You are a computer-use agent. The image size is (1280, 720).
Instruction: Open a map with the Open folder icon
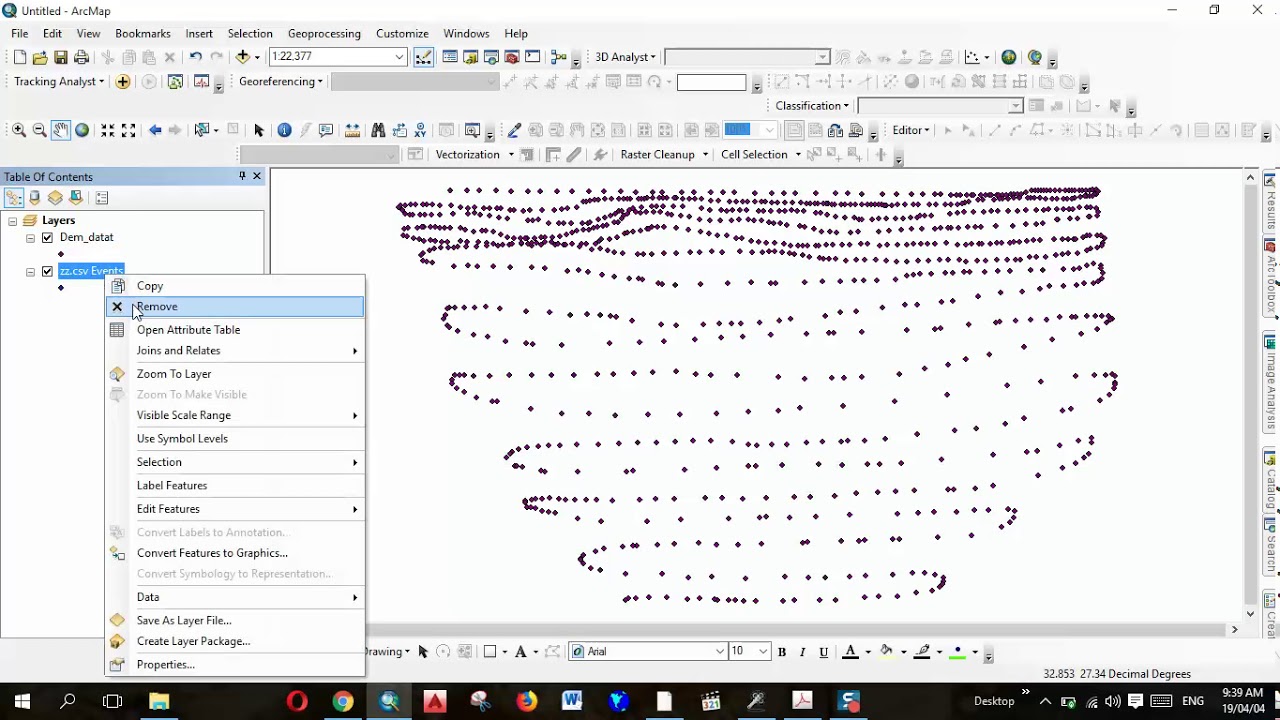(40, 57)
